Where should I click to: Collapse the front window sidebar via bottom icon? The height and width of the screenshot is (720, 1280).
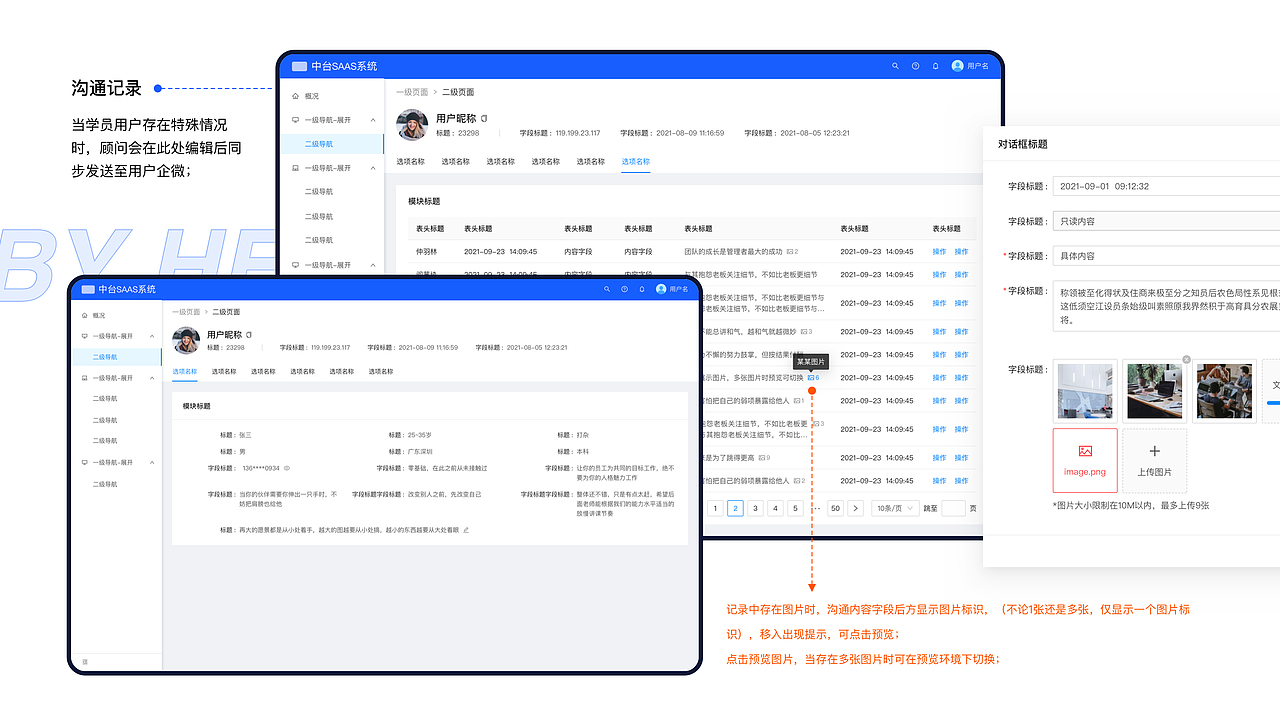85,662
